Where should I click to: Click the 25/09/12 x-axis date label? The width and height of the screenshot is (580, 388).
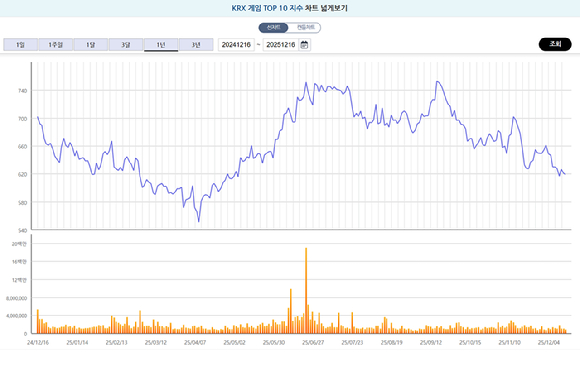(431, 343)
